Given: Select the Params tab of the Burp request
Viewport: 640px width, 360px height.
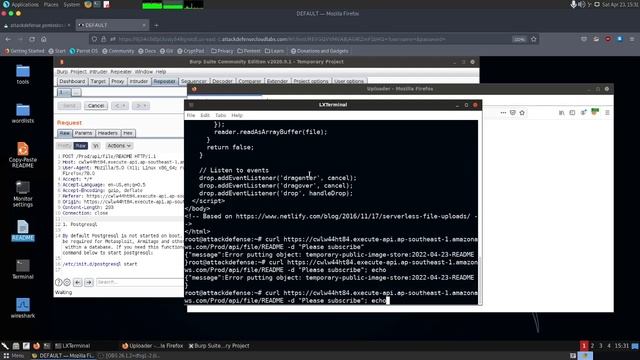Looking at the screenshot, I should click(x=83, y=133).
